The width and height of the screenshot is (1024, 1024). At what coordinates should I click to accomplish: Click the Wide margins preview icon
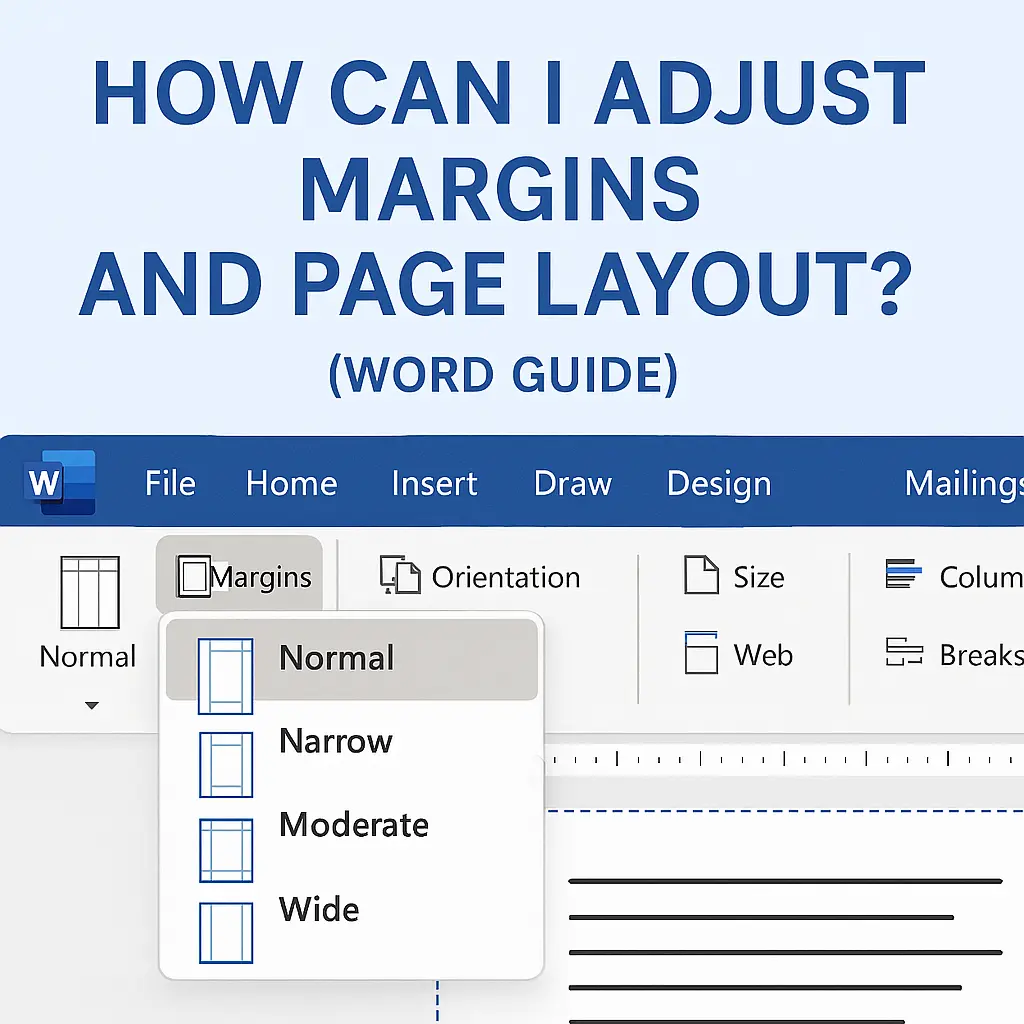pos(226,930)
